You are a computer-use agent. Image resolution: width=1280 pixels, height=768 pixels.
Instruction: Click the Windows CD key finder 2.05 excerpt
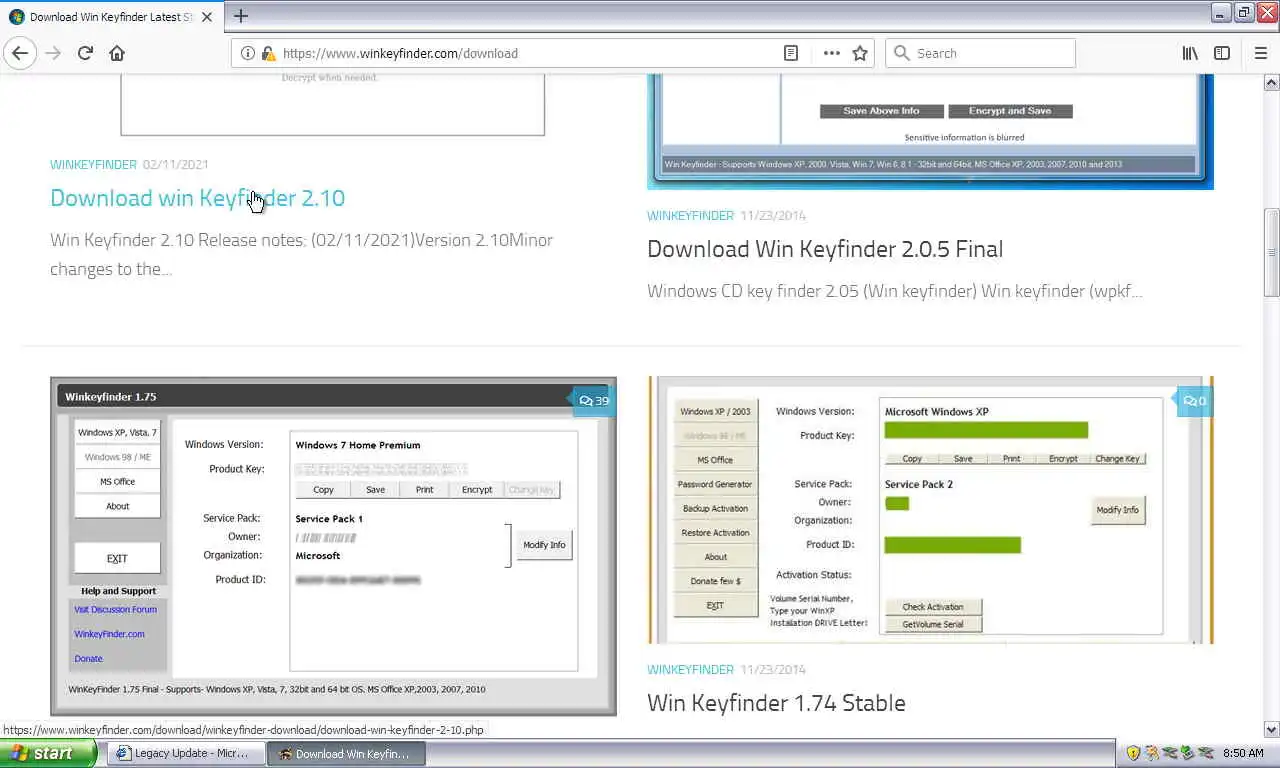point(894,291)
